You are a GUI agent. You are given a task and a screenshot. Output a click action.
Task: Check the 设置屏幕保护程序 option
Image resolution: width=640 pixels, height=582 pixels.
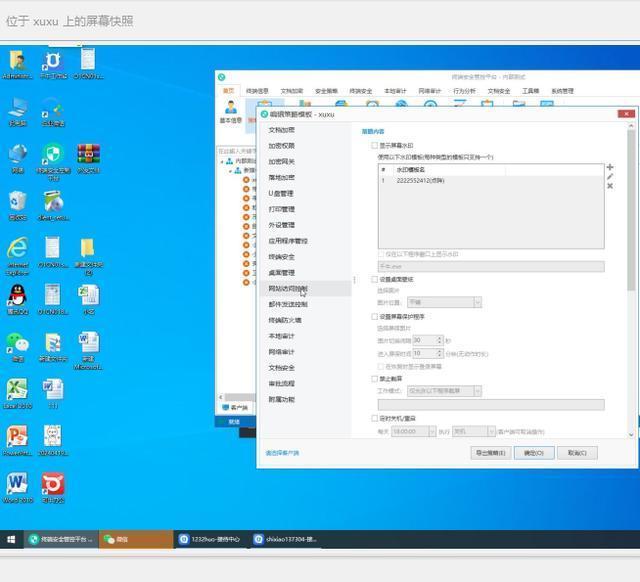point(375,316)
